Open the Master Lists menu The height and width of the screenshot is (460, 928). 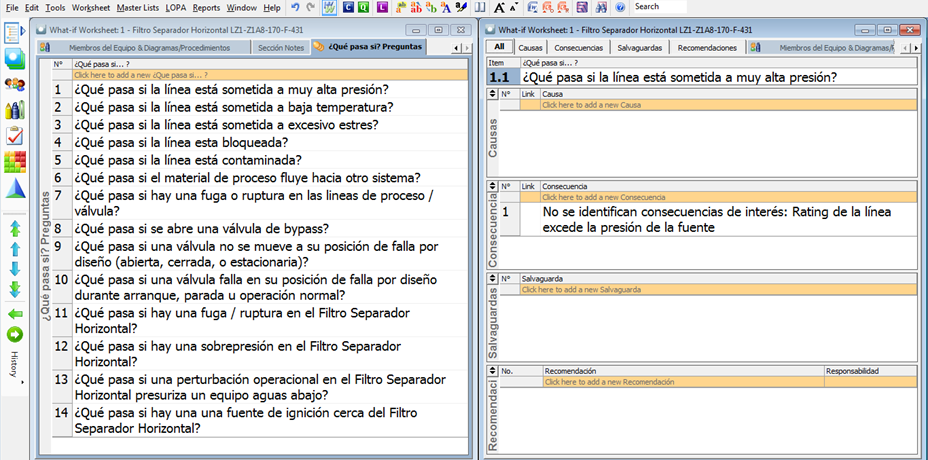(138, 8)
